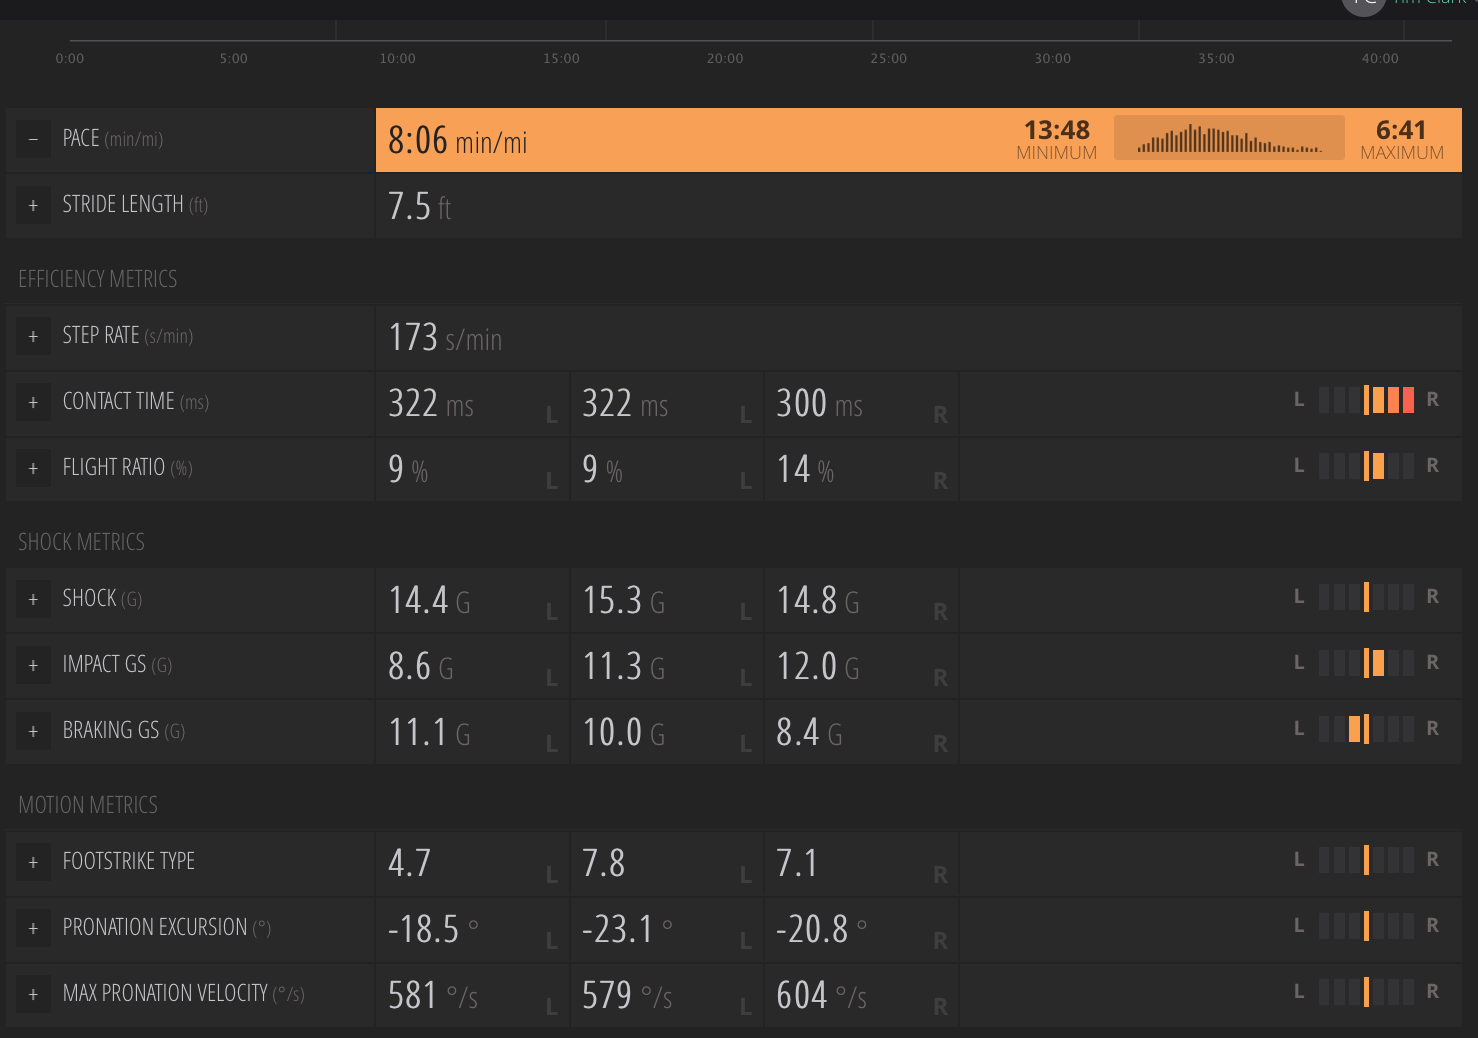
Task: Click the Footstrike Type L/R balance indicator
Action: [1366, 860]
